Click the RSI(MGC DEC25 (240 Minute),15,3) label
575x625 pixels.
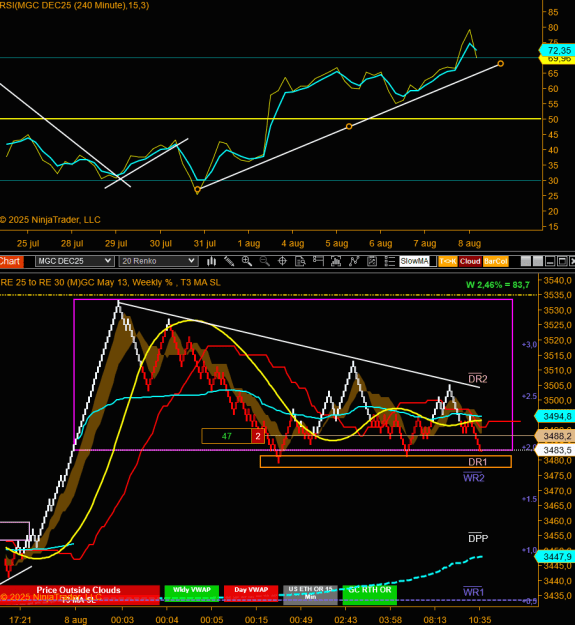coord(75,5)
